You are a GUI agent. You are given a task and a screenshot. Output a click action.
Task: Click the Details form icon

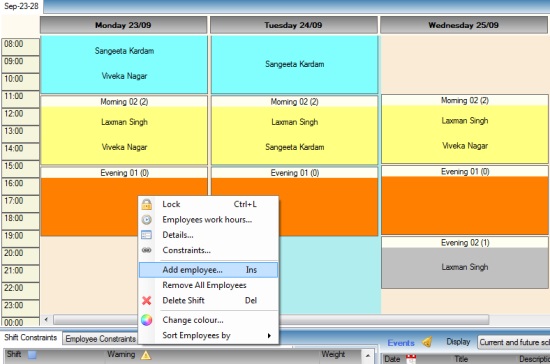click(x=146, y=235)
